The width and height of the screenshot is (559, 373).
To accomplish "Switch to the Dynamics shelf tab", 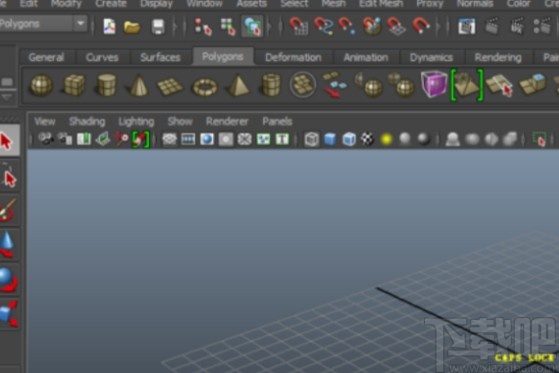I will [431, 57].
